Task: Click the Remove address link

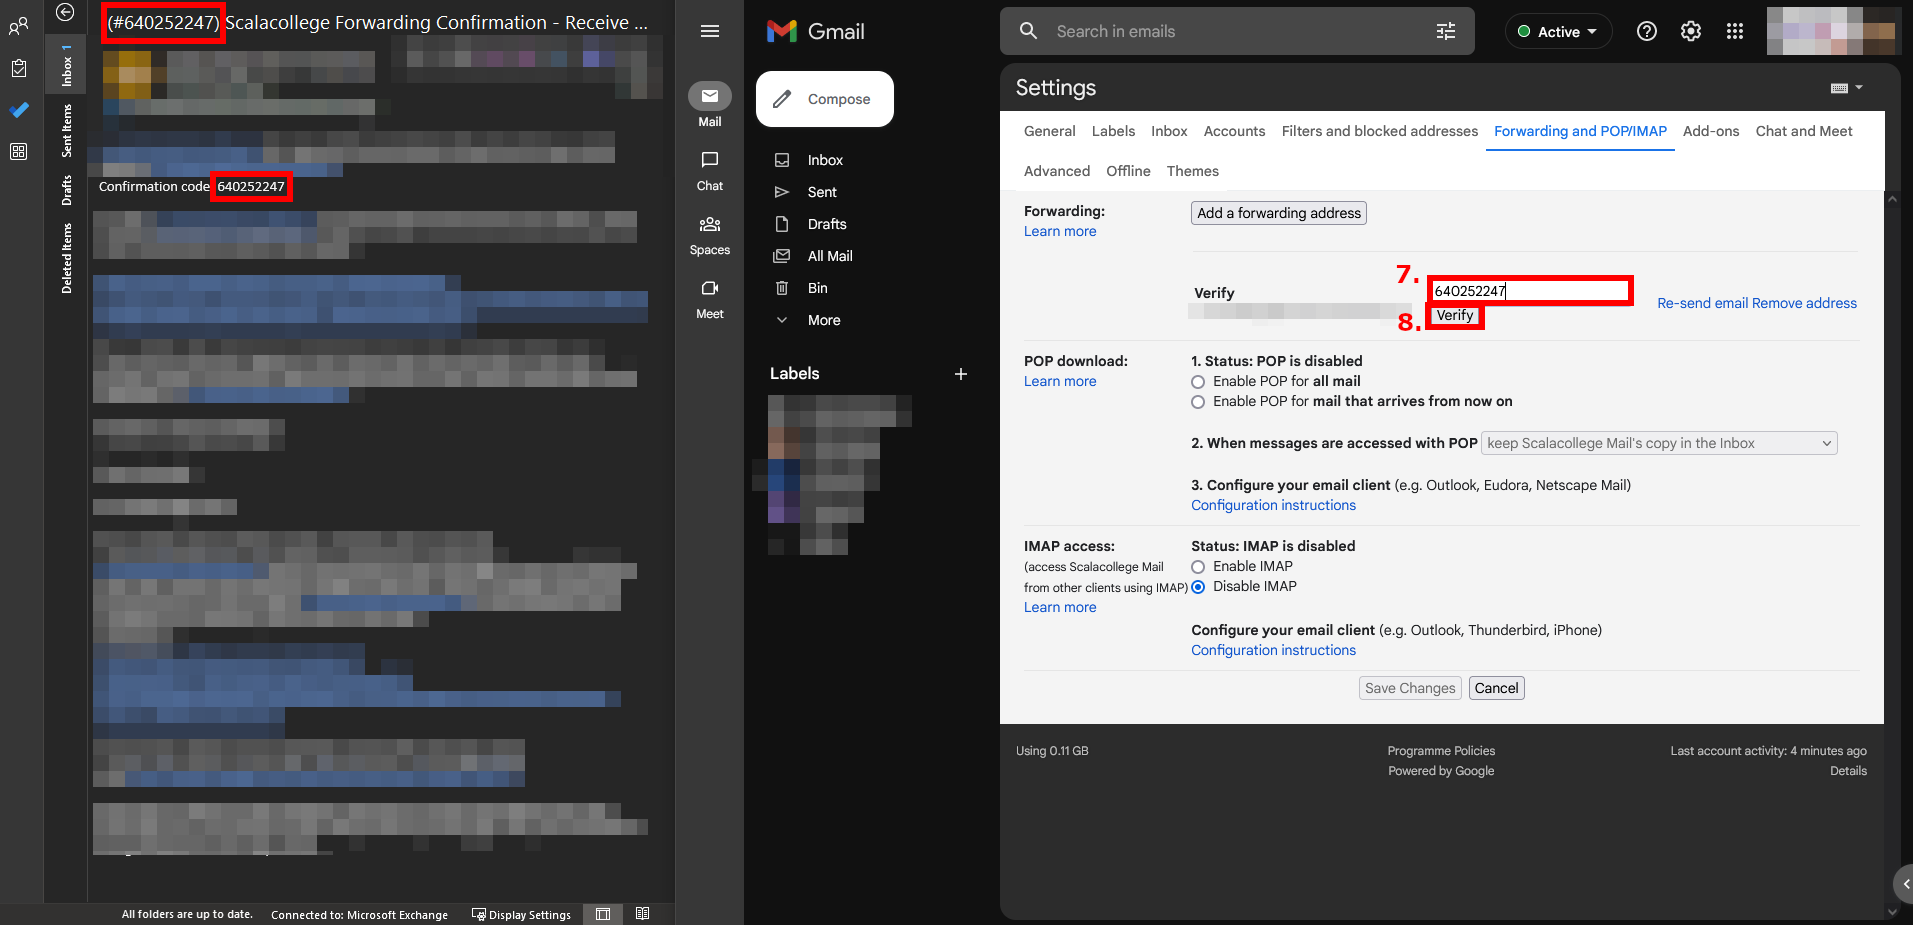Action: tap(1805, 303)
